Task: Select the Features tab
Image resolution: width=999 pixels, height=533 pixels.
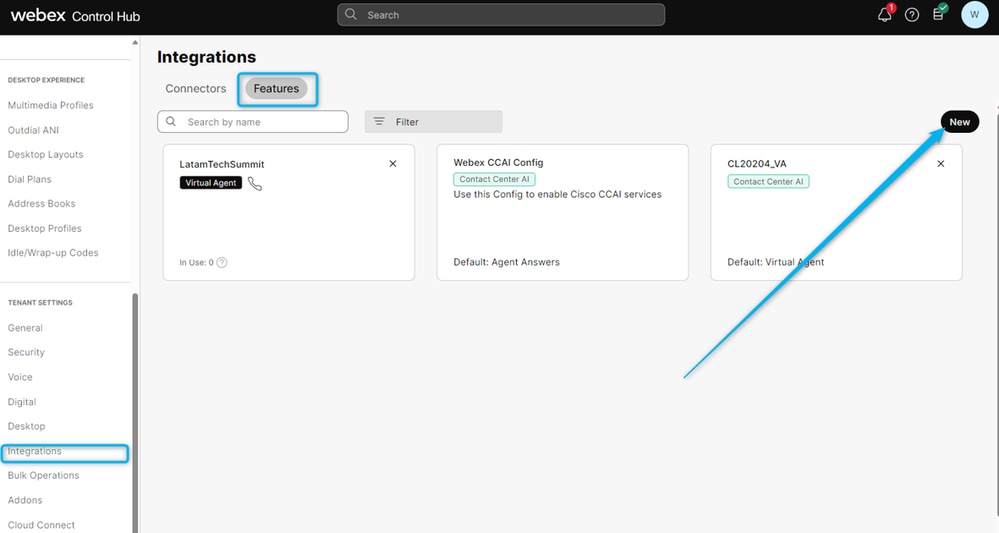Action: tap(277, 89)
